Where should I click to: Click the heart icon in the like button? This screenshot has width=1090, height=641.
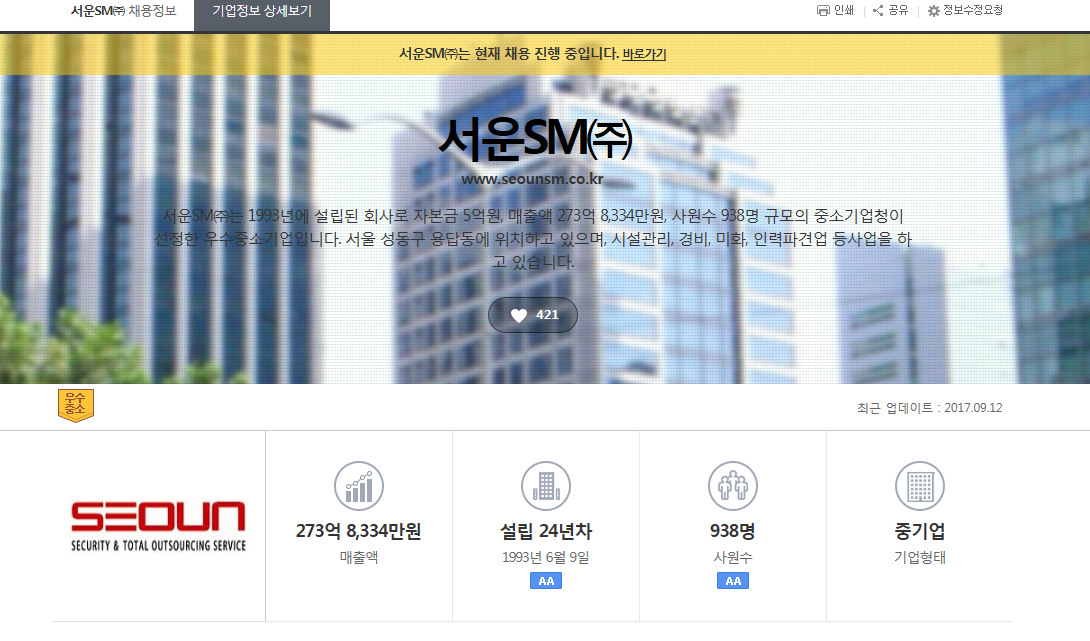click(519, 316)
